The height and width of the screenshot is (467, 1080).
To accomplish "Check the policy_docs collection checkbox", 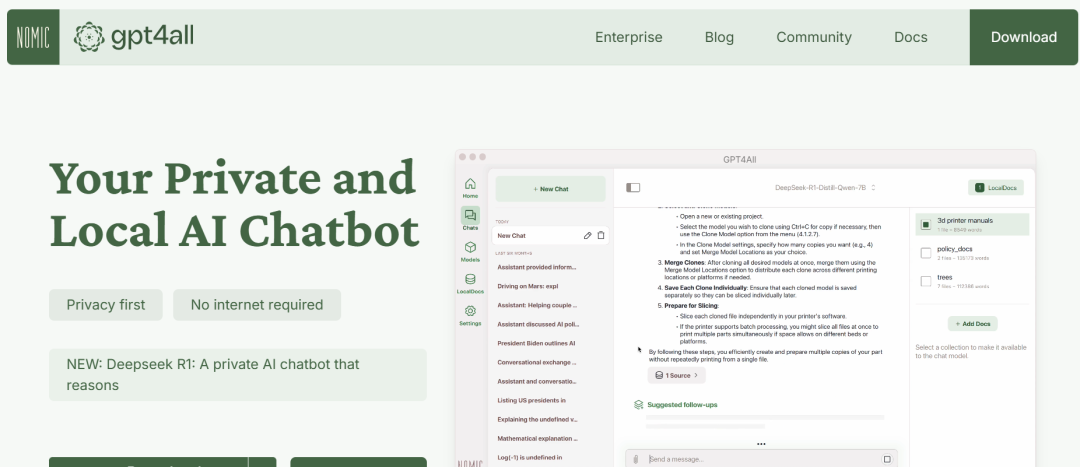I will coord(926,253).
